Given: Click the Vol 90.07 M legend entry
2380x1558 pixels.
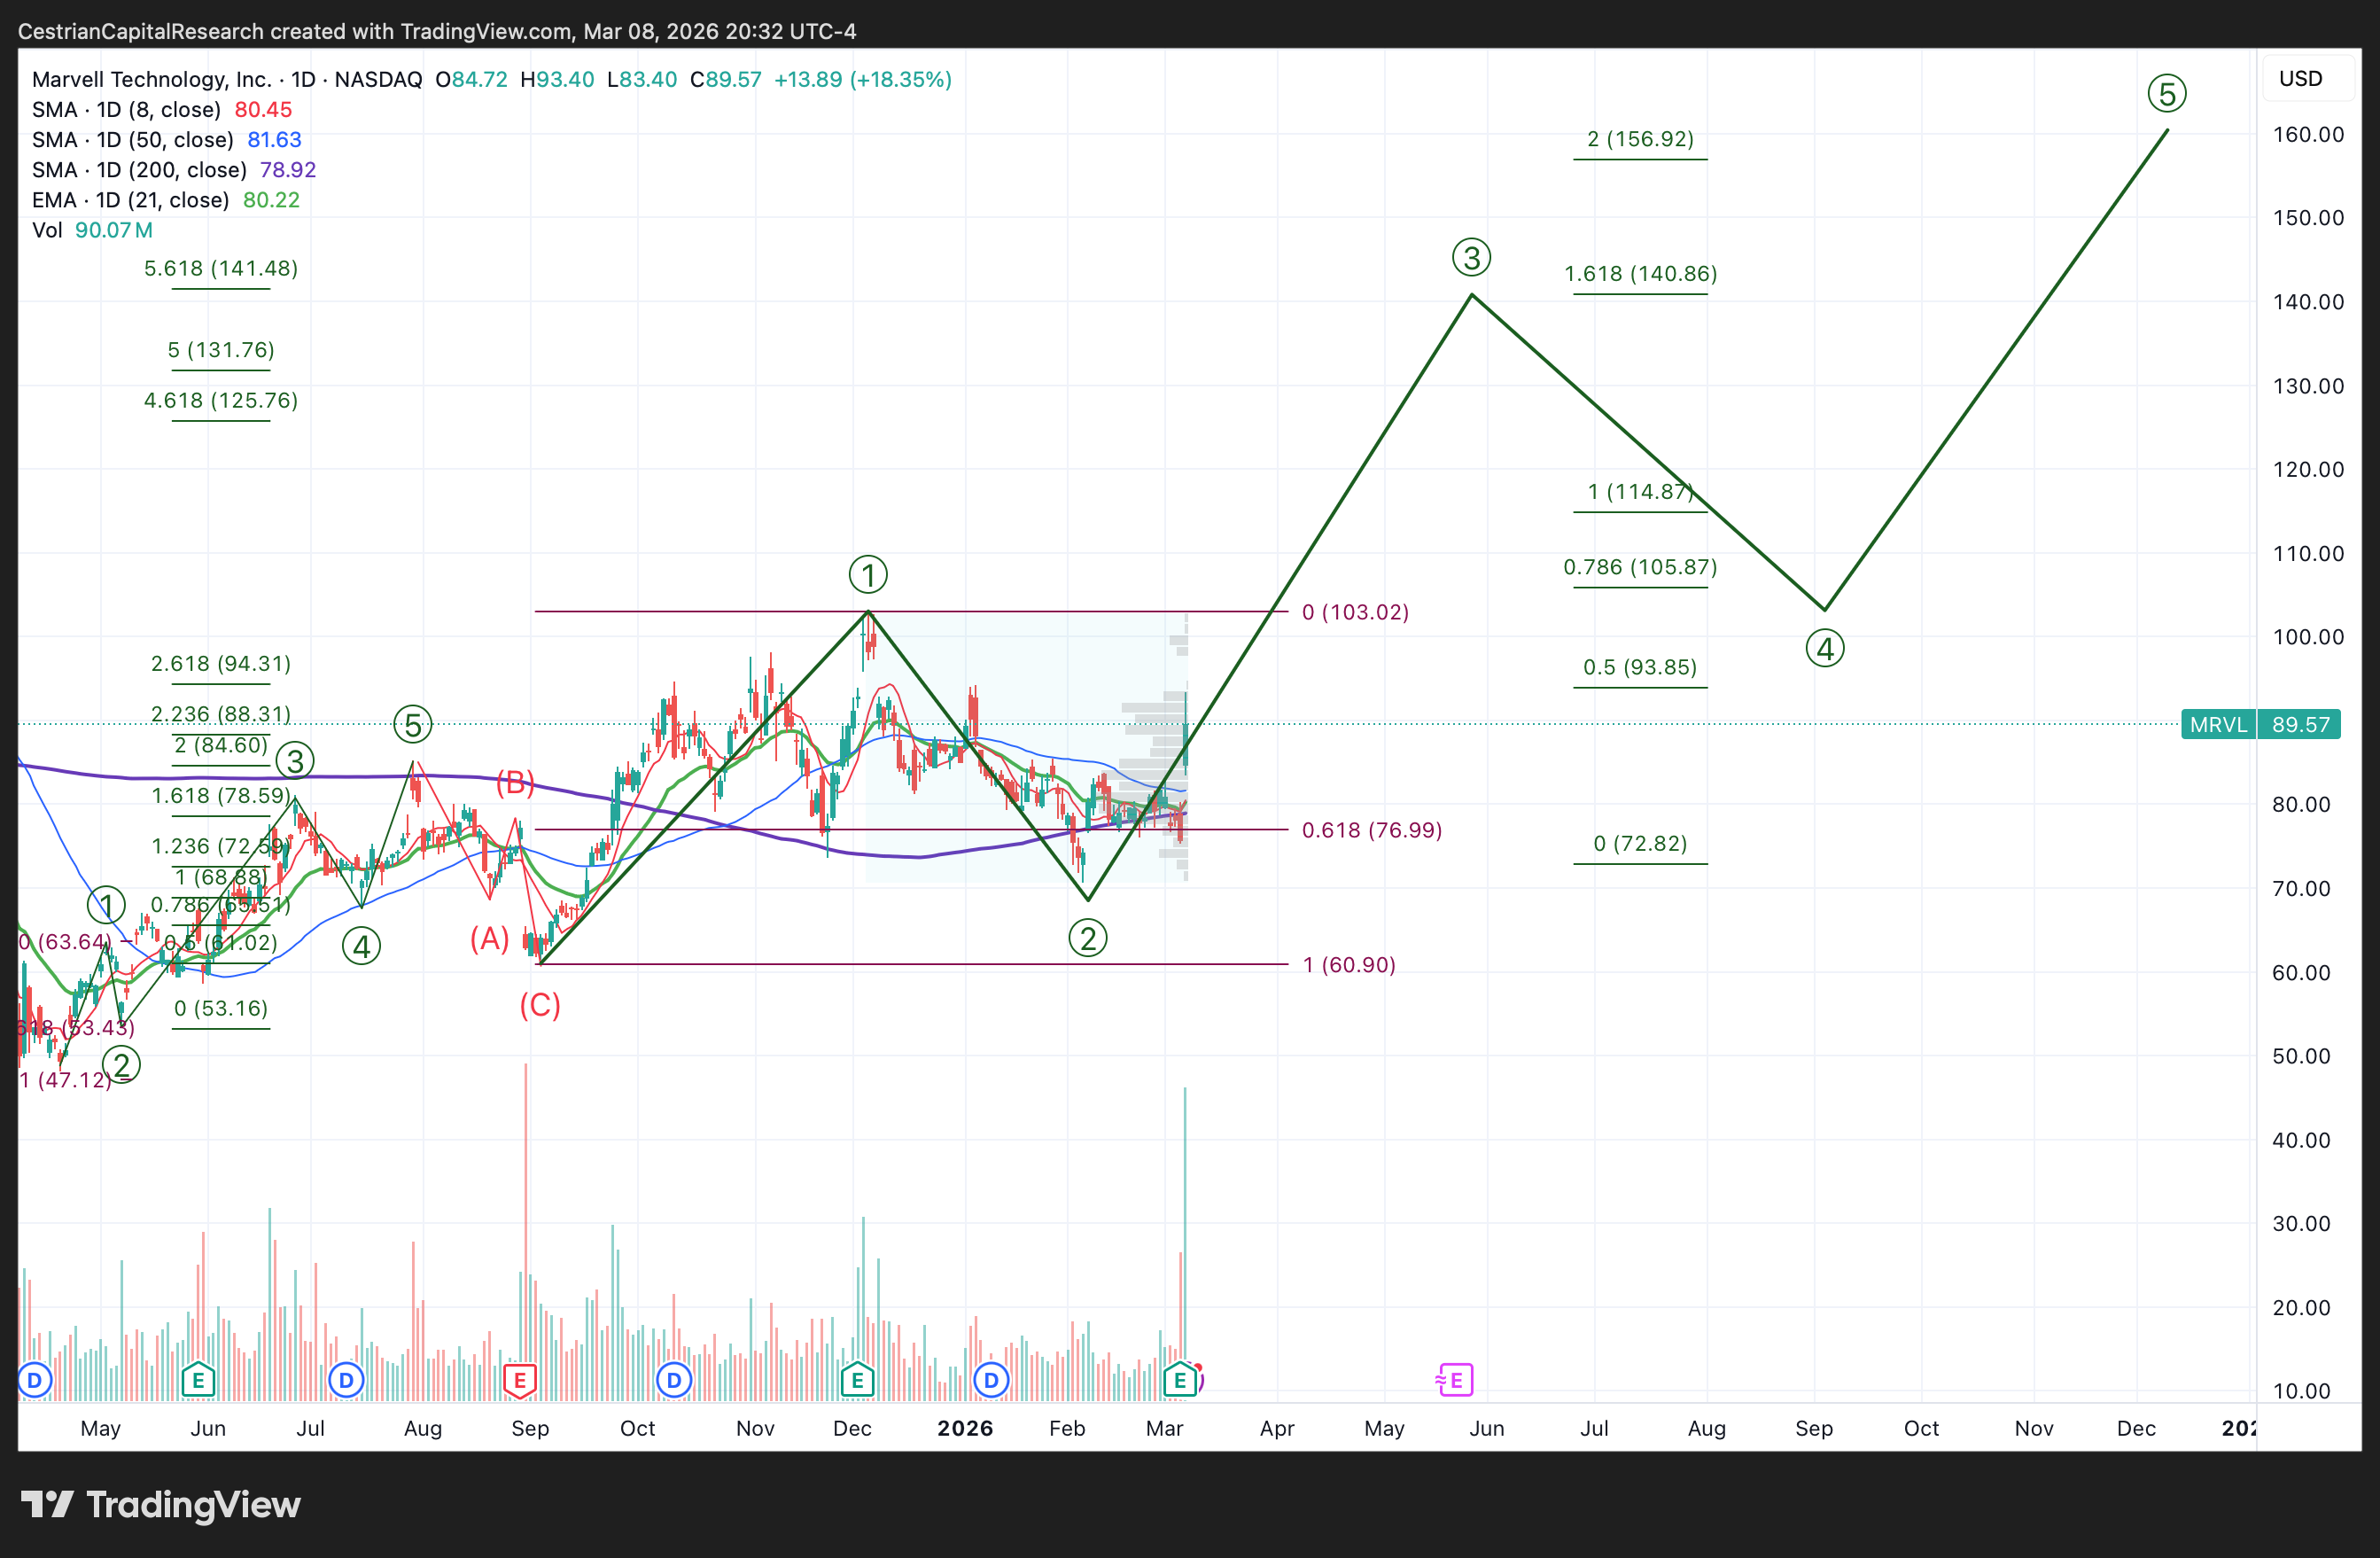Looking at the screenshot, I should (x=92, y=230).
